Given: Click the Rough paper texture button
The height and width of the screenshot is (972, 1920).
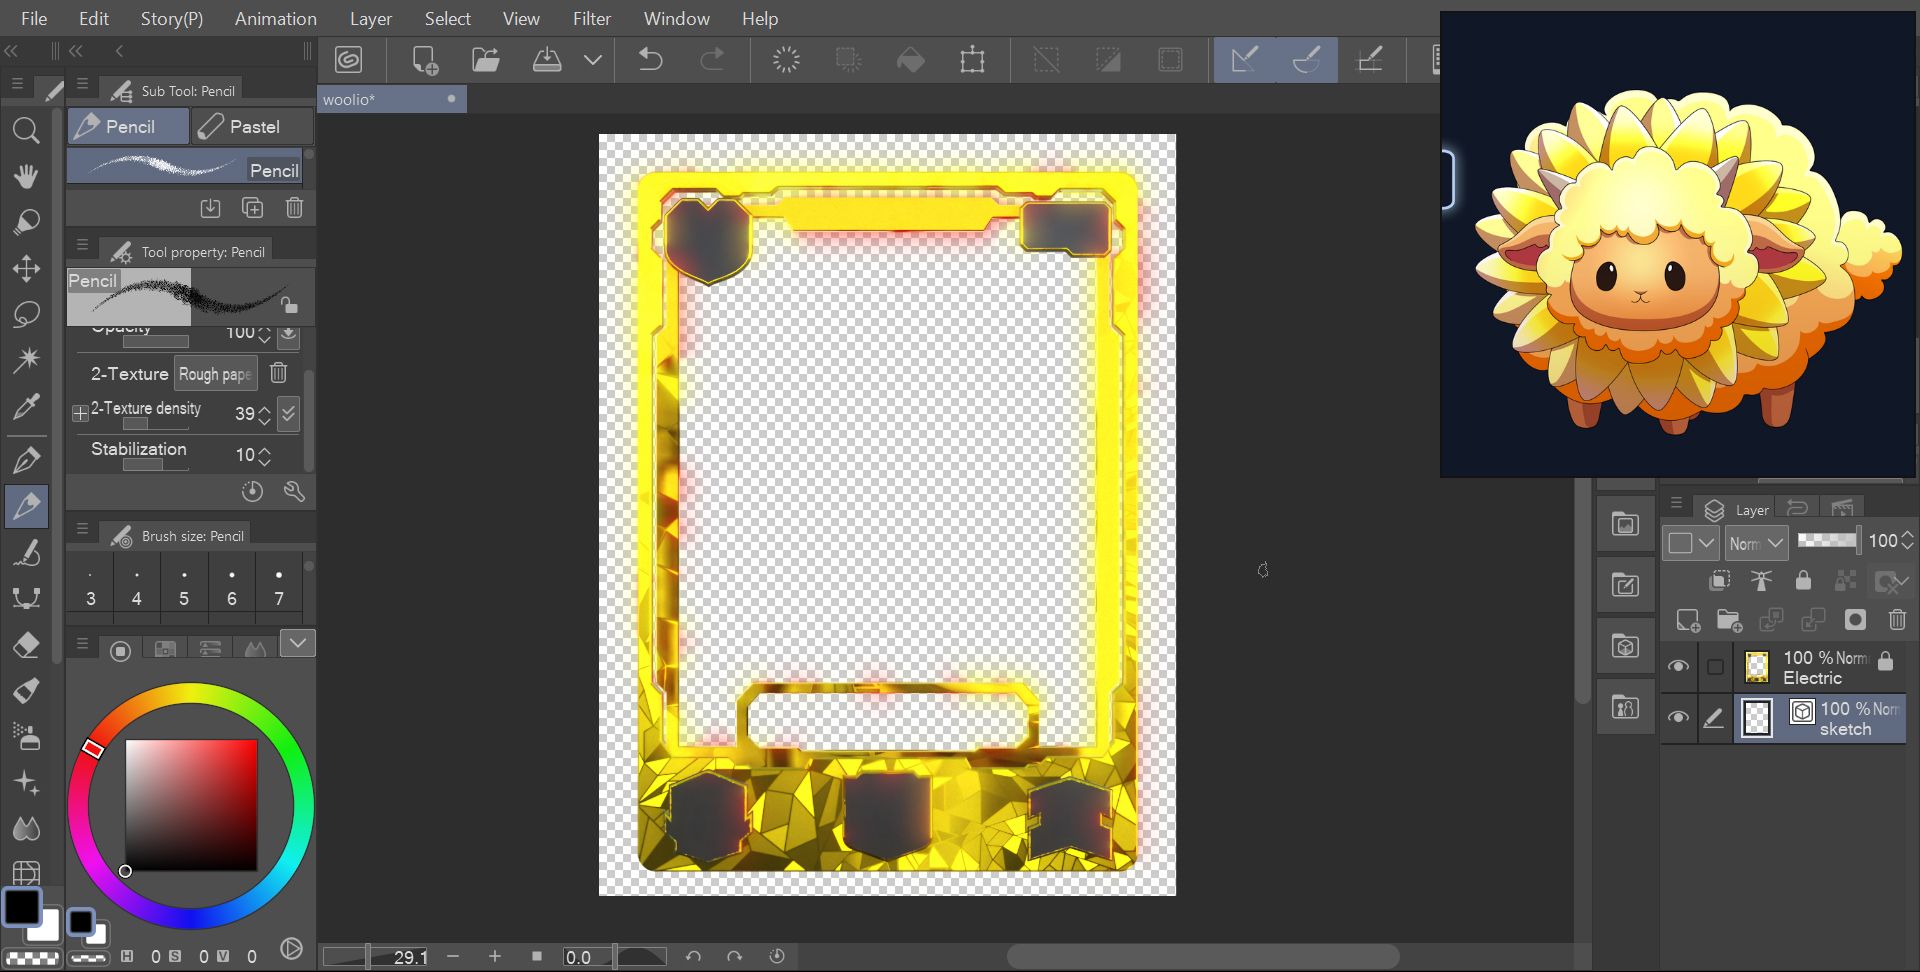Looking at the screenshot, I should 215,373.
